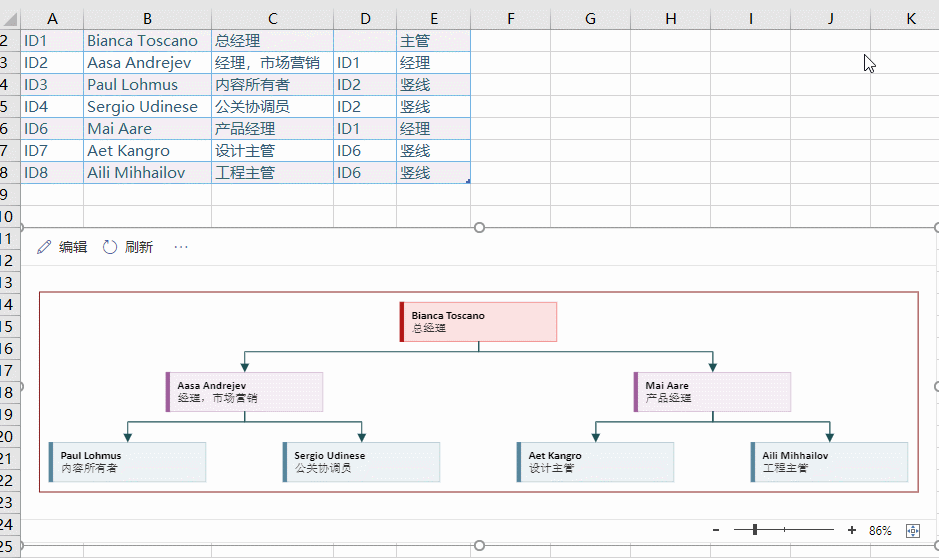The width and height of the screenshot is (939, 558).
Task: Click cell with Sergio Udinese in table
Action: pos(147,107)
